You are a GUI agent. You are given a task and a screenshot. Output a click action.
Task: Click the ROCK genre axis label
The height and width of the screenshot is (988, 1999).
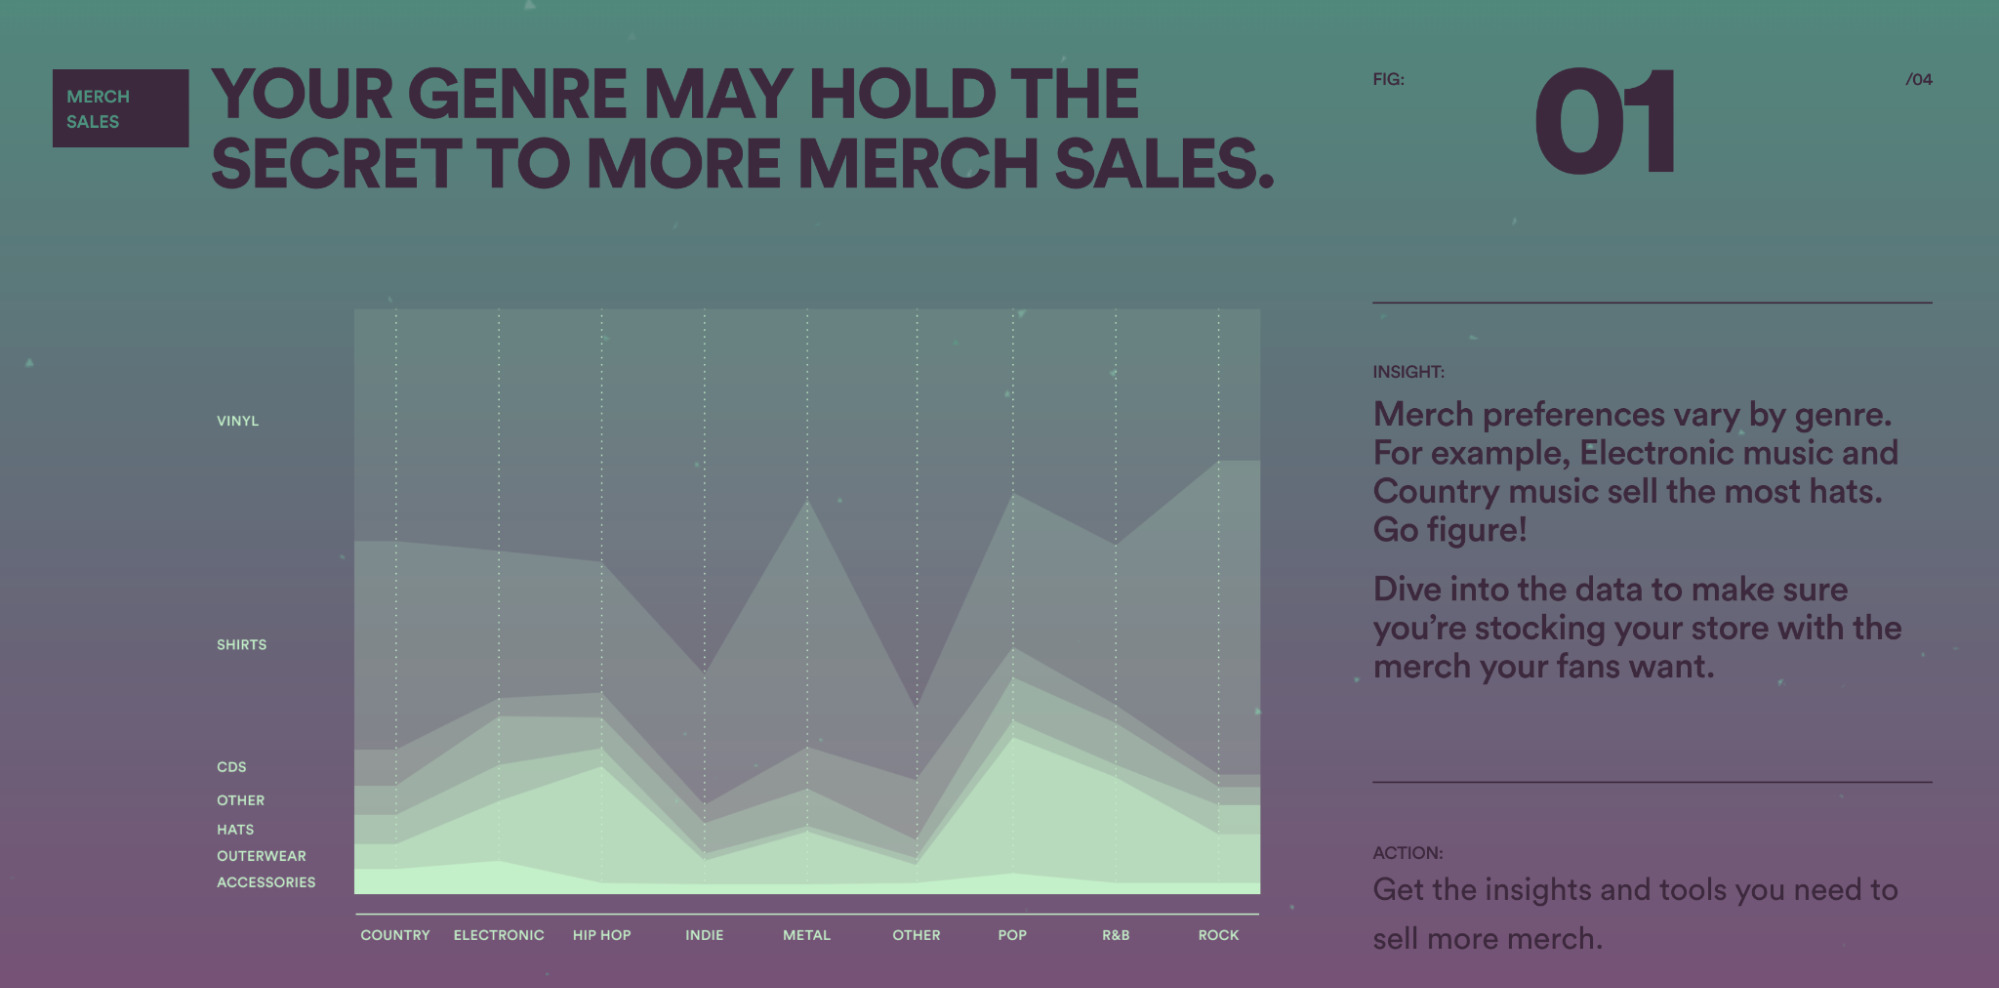point(1218,935)
